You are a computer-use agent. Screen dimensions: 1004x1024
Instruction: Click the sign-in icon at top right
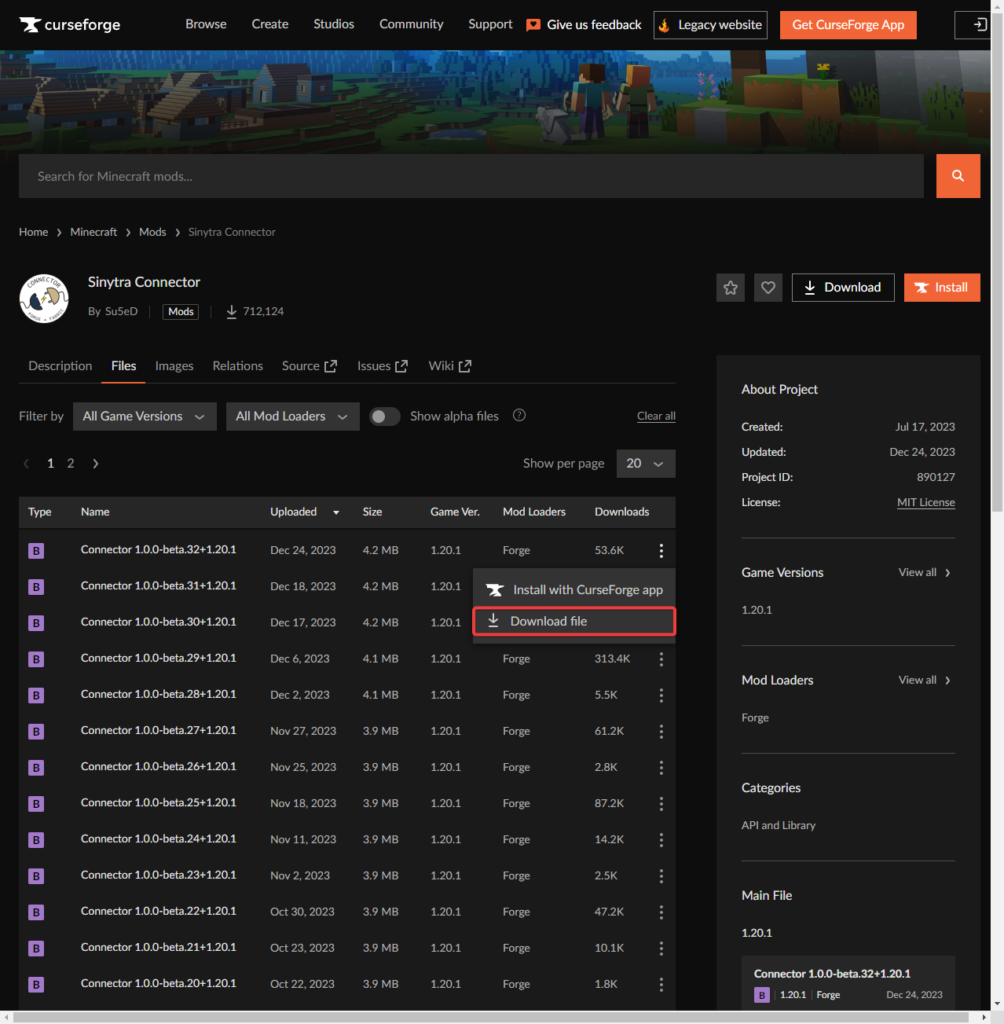pyautogui.click(x=977, y=25)
